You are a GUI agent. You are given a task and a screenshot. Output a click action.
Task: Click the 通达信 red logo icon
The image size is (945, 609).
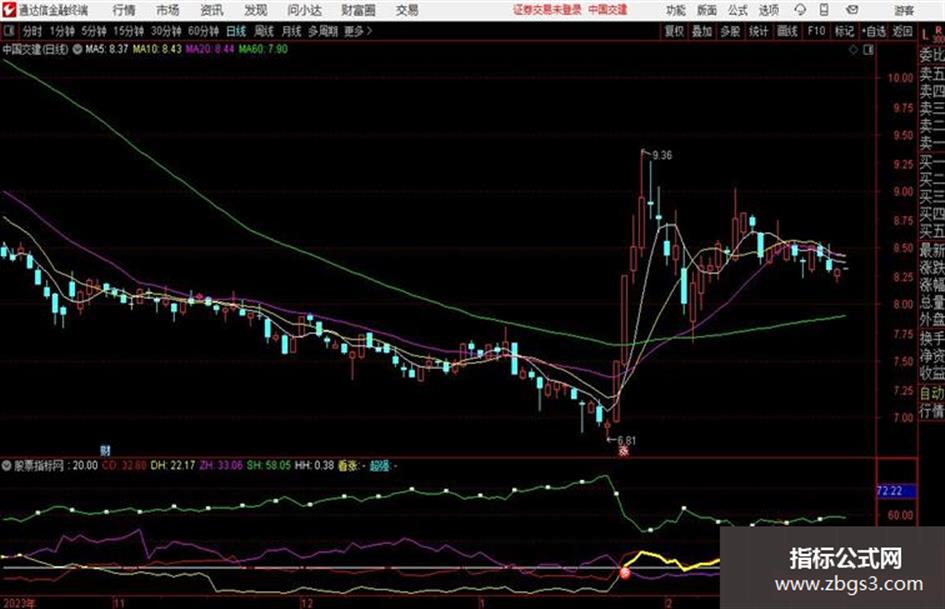pyautogui.click(x=8, y=10)
